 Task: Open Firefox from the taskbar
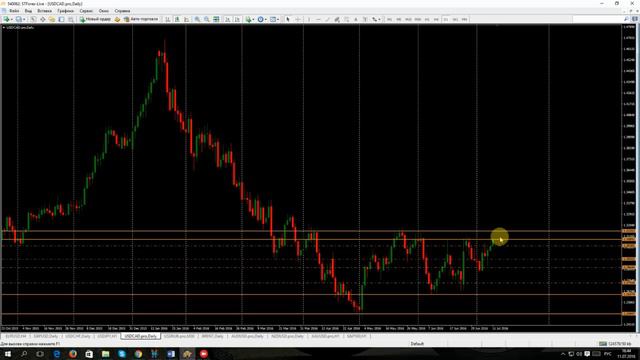point(73,353)
